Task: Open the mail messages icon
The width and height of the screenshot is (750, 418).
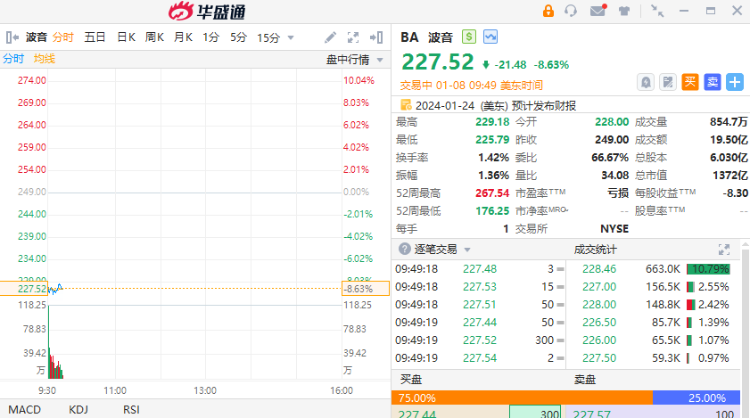Action: click(598, 10)
